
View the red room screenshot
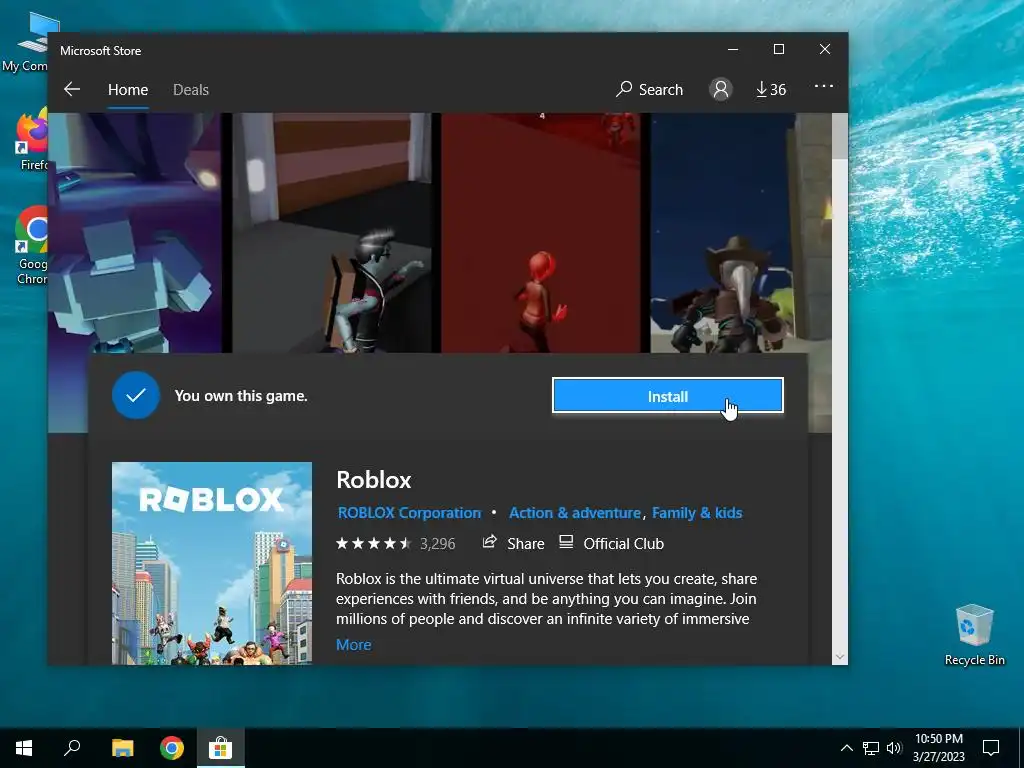tap(541, 233)
